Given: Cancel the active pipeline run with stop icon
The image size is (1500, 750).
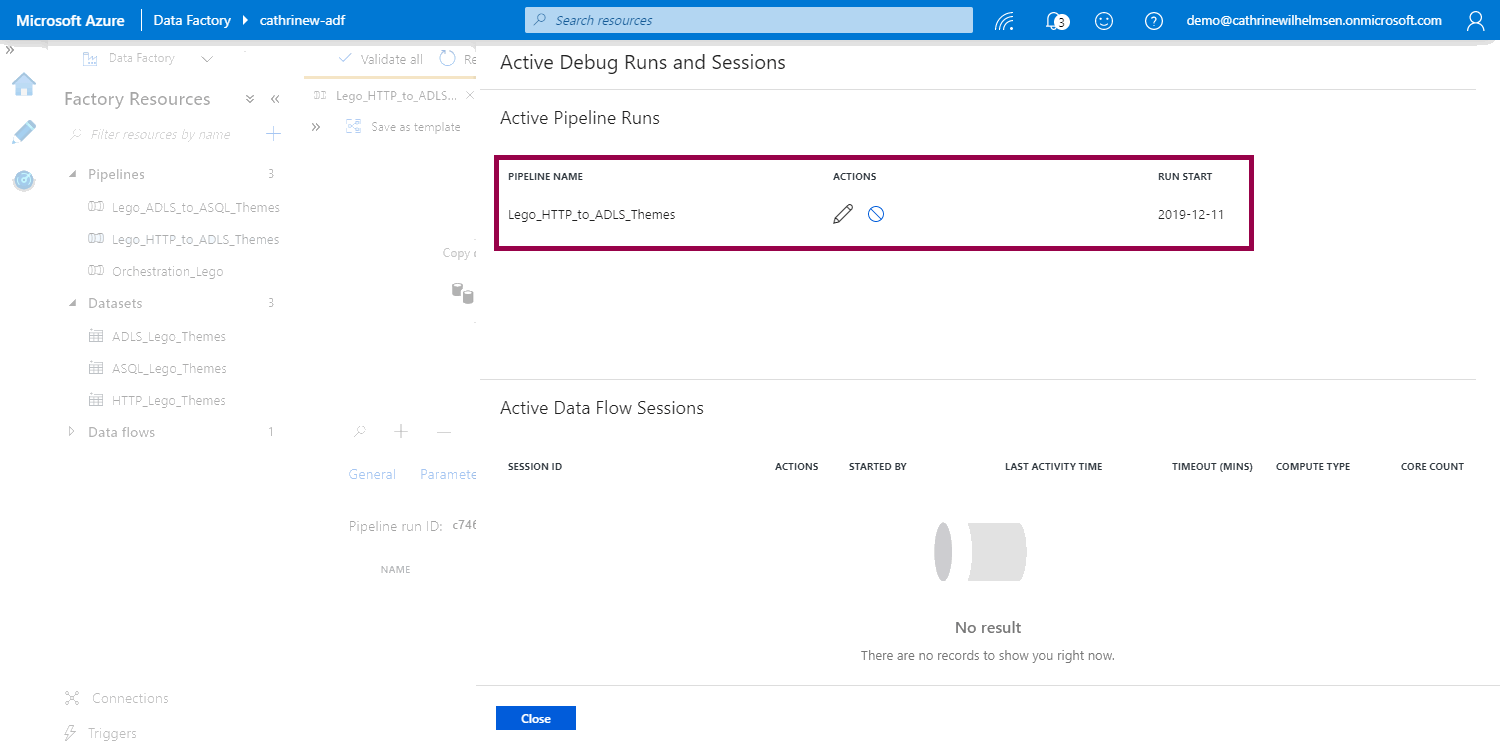Looking at the screenshot, I should pos(876,214).
